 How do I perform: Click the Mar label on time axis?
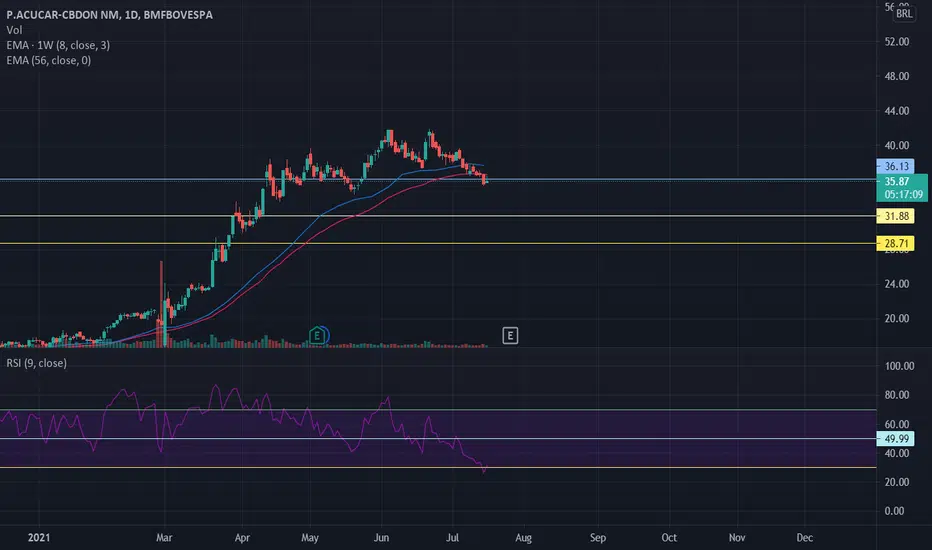(x=164, y=538)
